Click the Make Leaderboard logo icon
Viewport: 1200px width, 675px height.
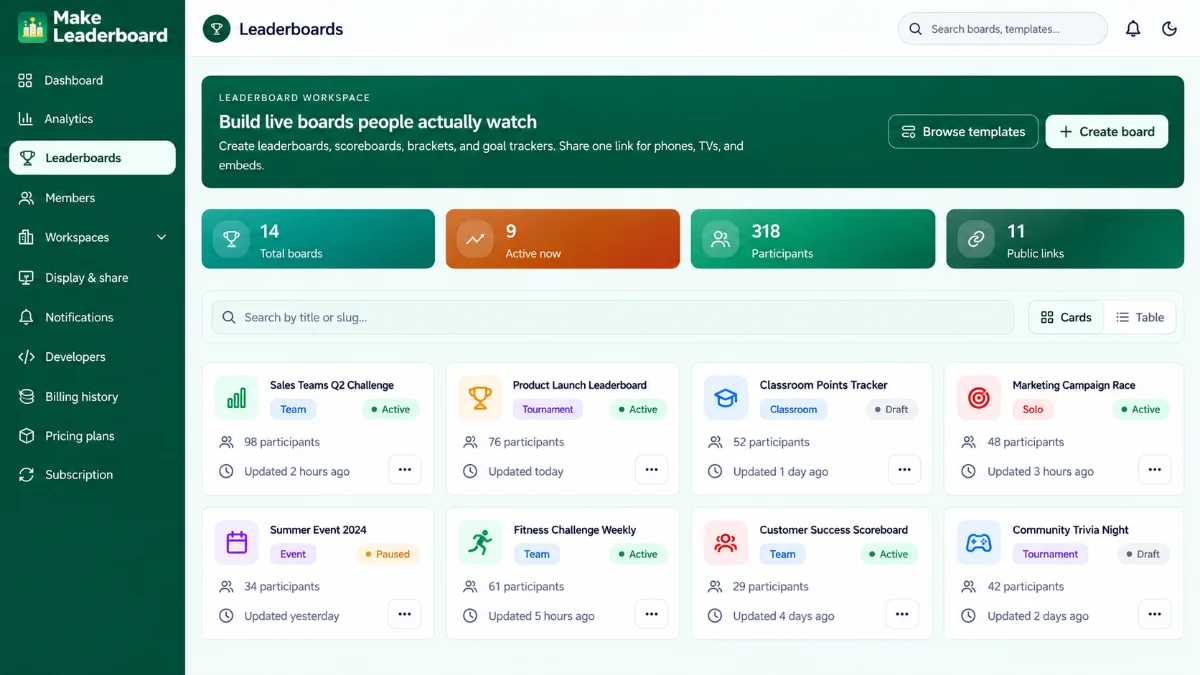click(x=33, y=27)
